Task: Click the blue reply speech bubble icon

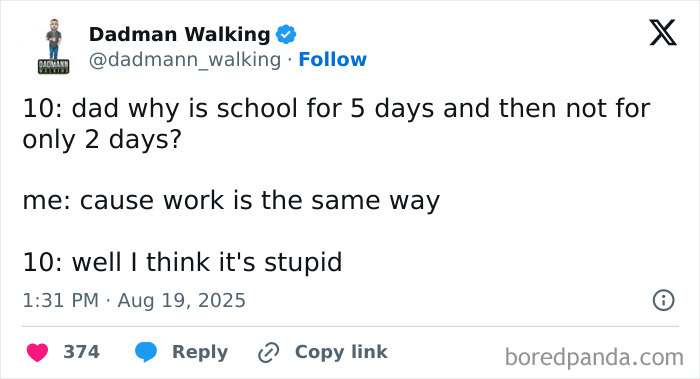Action: click(x=146, y=352)
